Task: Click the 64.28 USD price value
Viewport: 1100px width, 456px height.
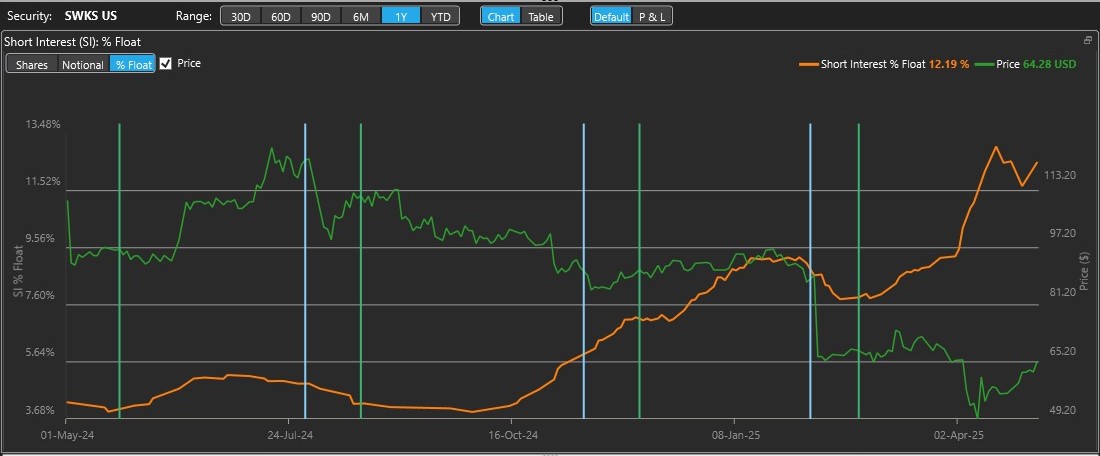Action: click(1049, 64)
